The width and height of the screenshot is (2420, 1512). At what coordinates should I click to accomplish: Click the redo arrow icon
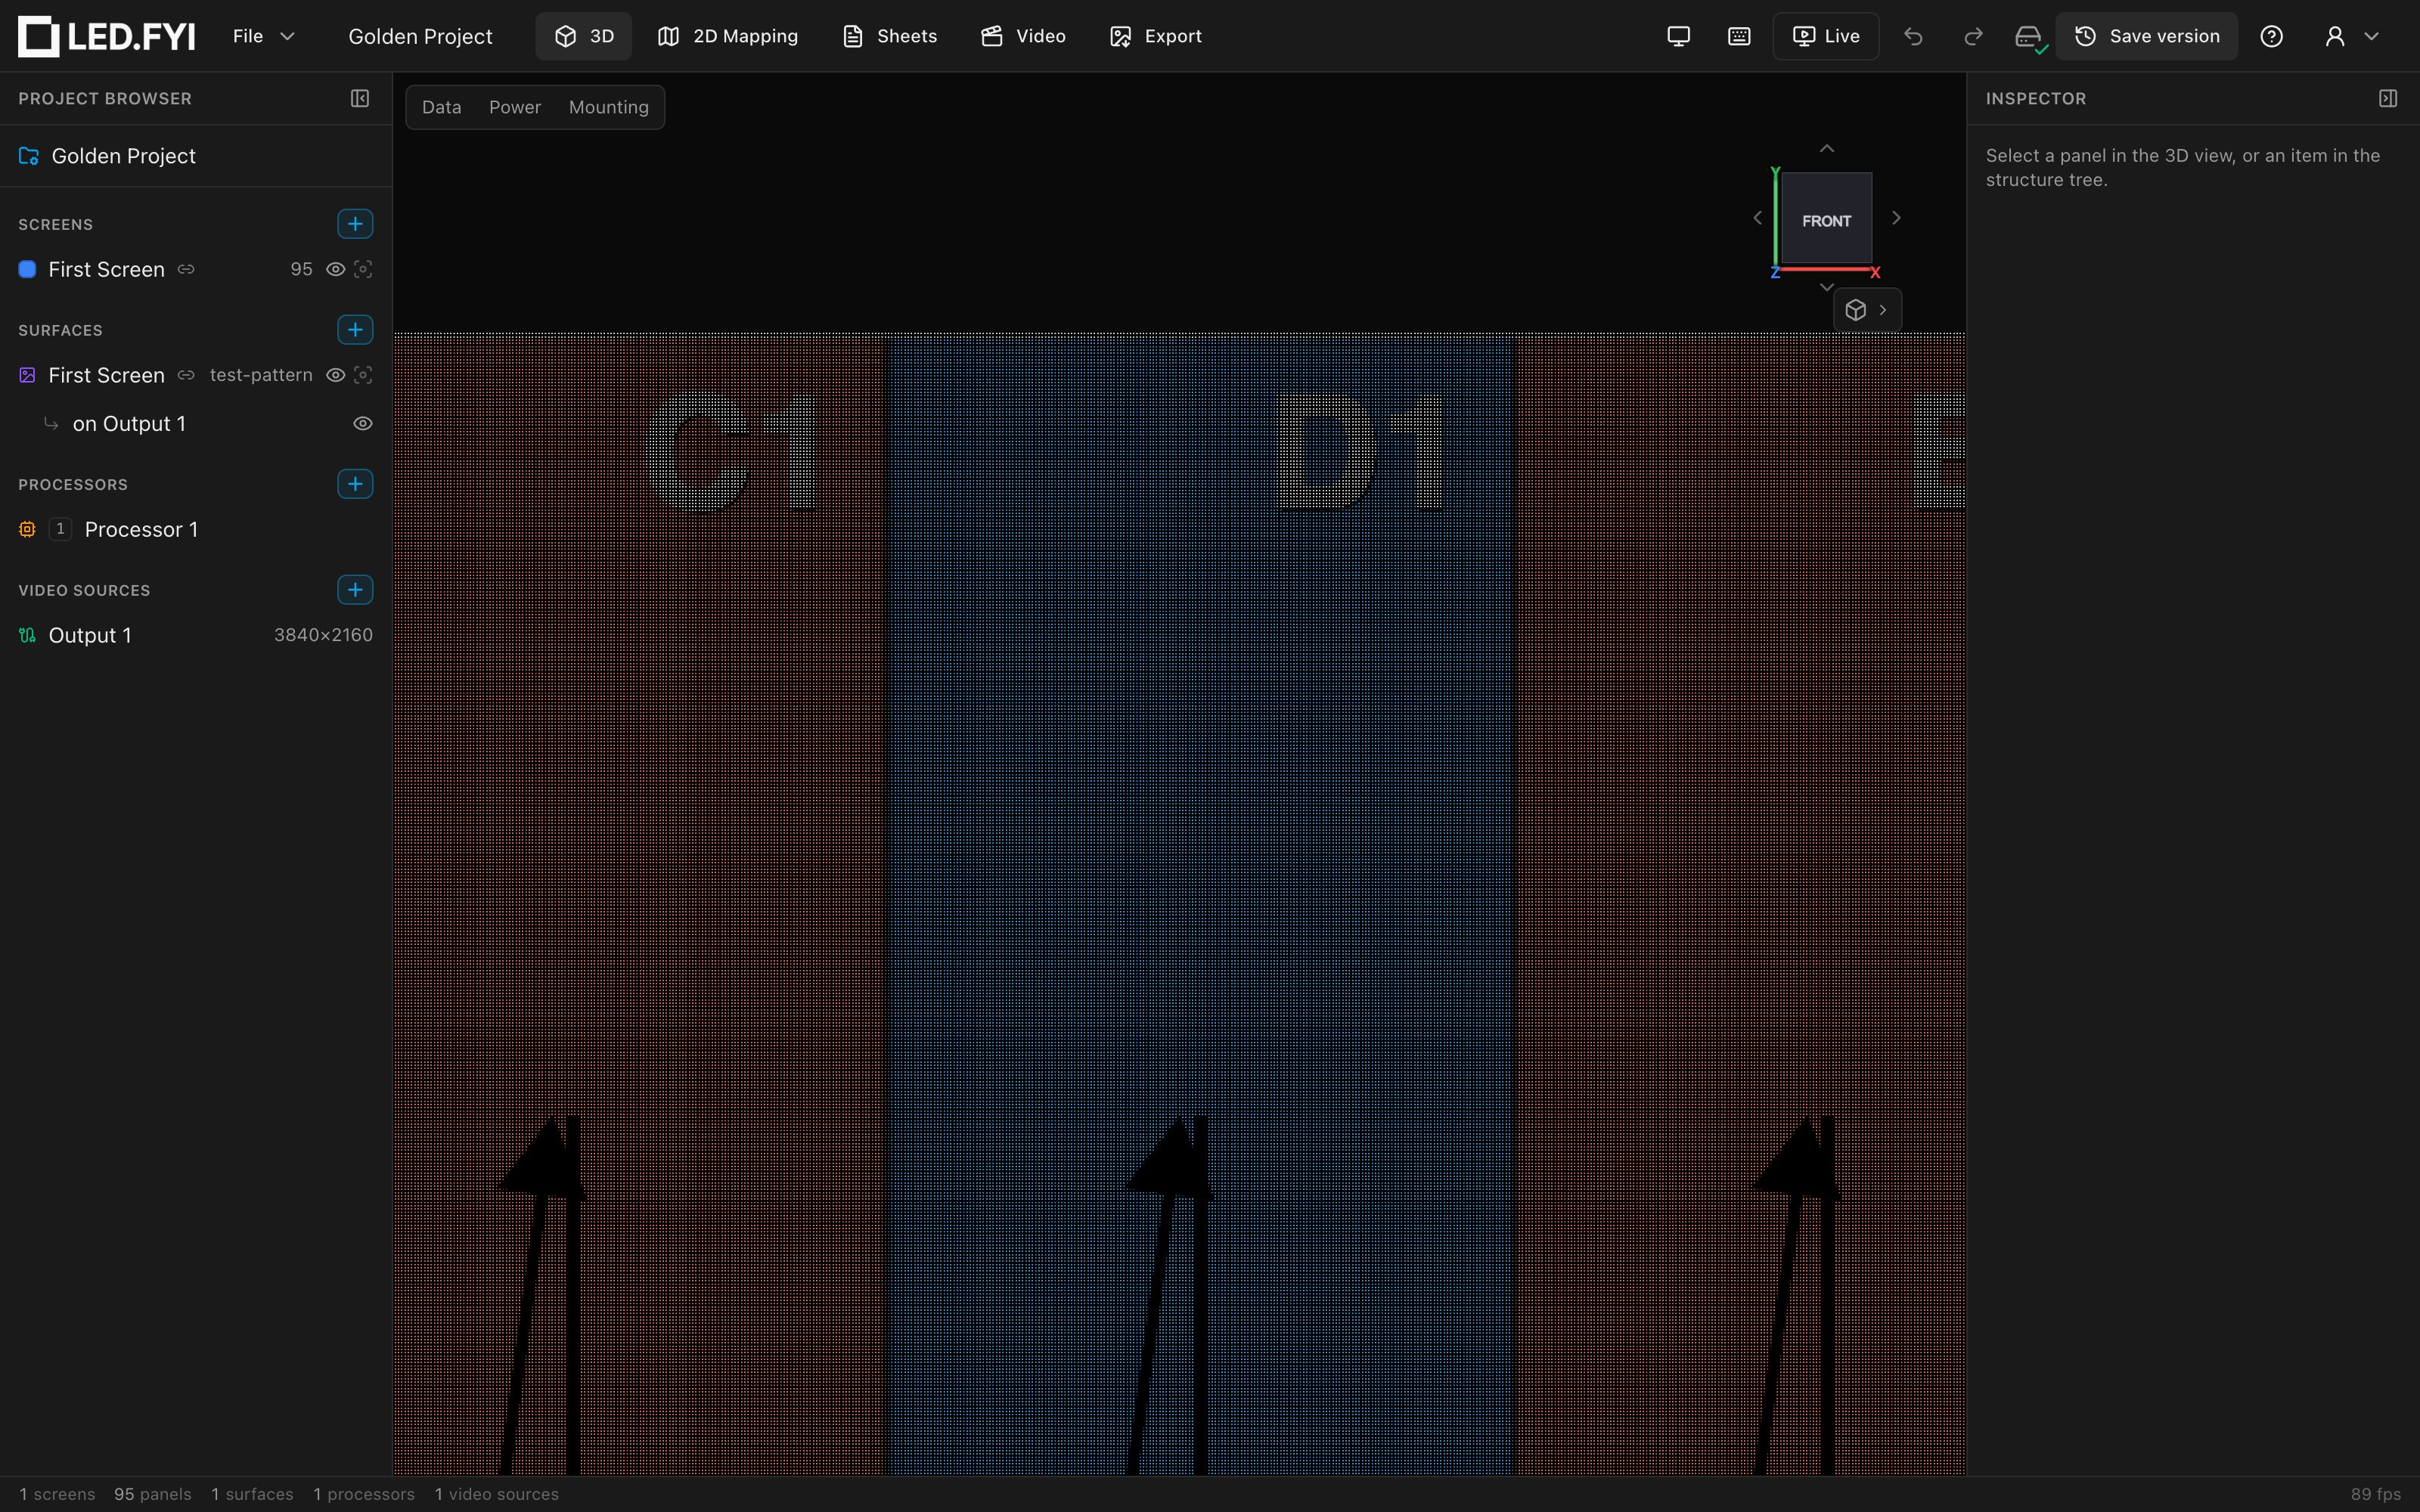point(1973,36)
